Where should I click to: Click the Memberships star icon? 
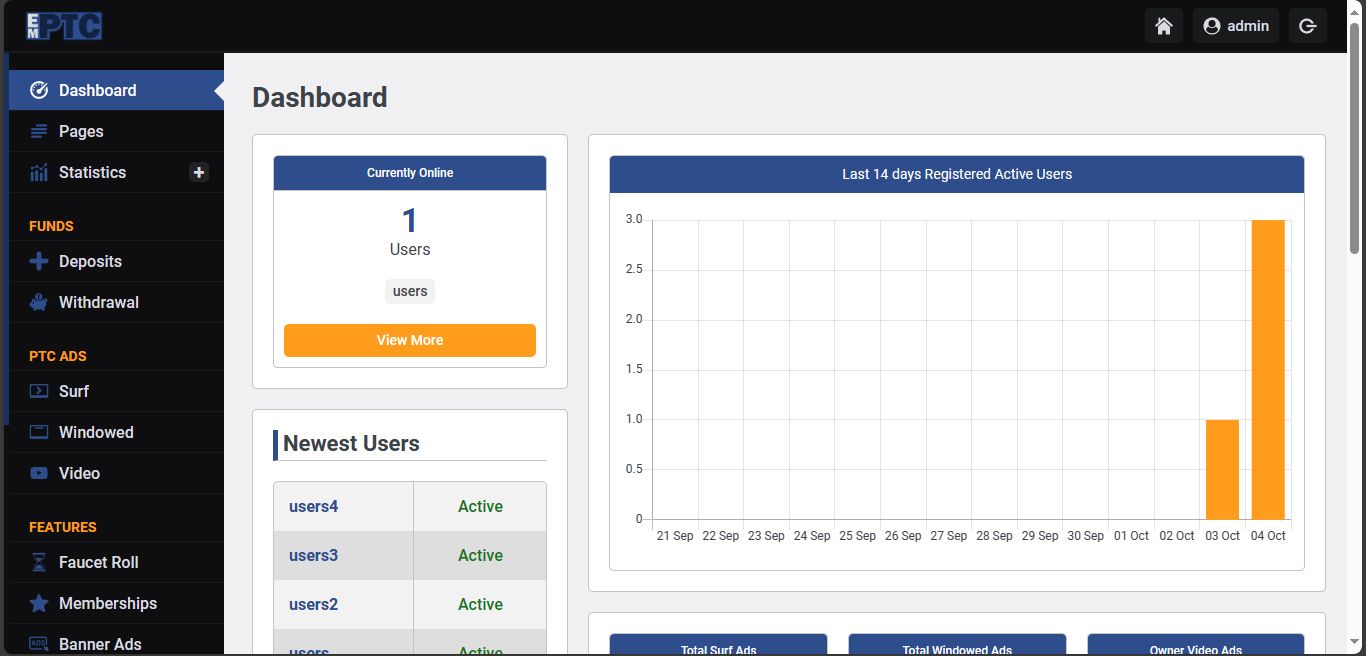click(39, 603)
